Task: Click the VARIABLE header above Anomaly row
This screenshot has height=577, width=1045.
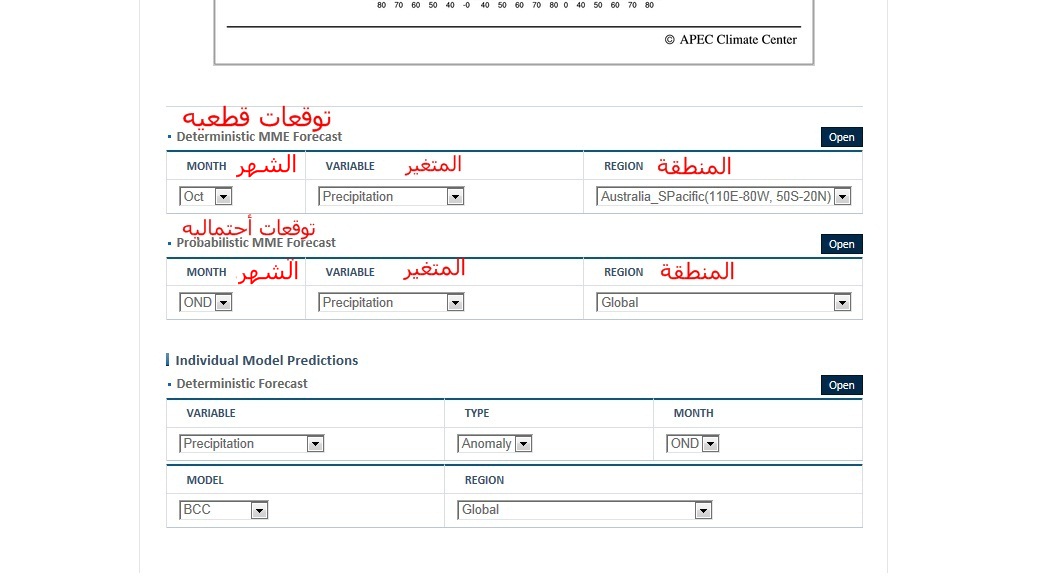Action: pyautogui.click(x=211, y=413)
